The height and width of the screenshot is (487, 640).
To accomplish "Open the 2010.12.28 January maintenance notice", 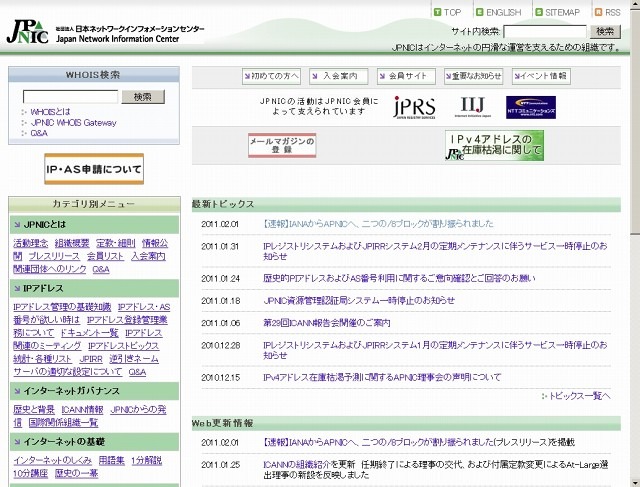I will tap(435, 350).
